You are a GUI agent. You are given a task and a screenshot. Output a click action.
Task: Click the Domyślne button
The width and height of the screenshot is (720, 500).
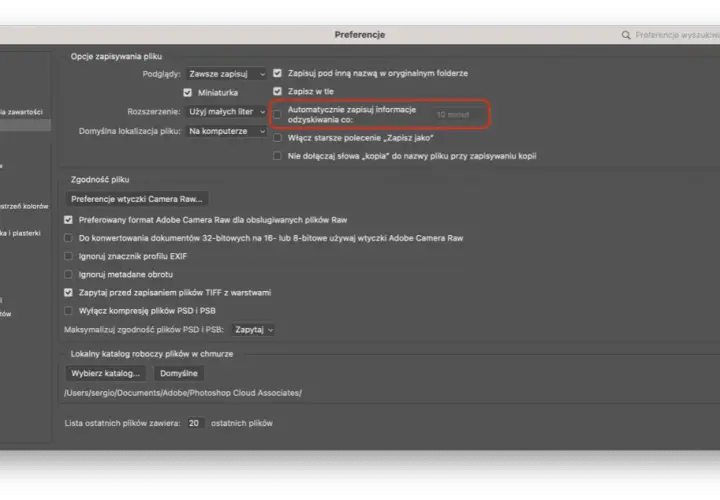click(179, 373)
